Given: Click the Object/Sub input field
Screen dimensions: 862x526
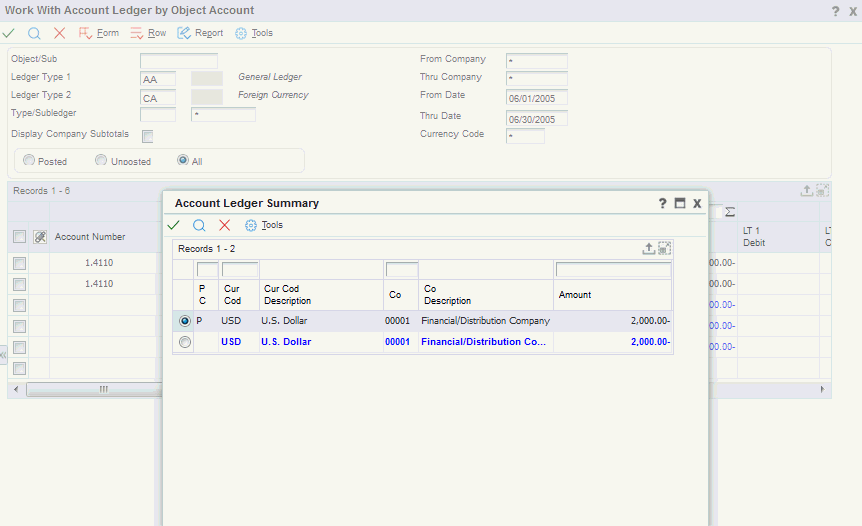Looking at the screenshot, I should 178,60.
